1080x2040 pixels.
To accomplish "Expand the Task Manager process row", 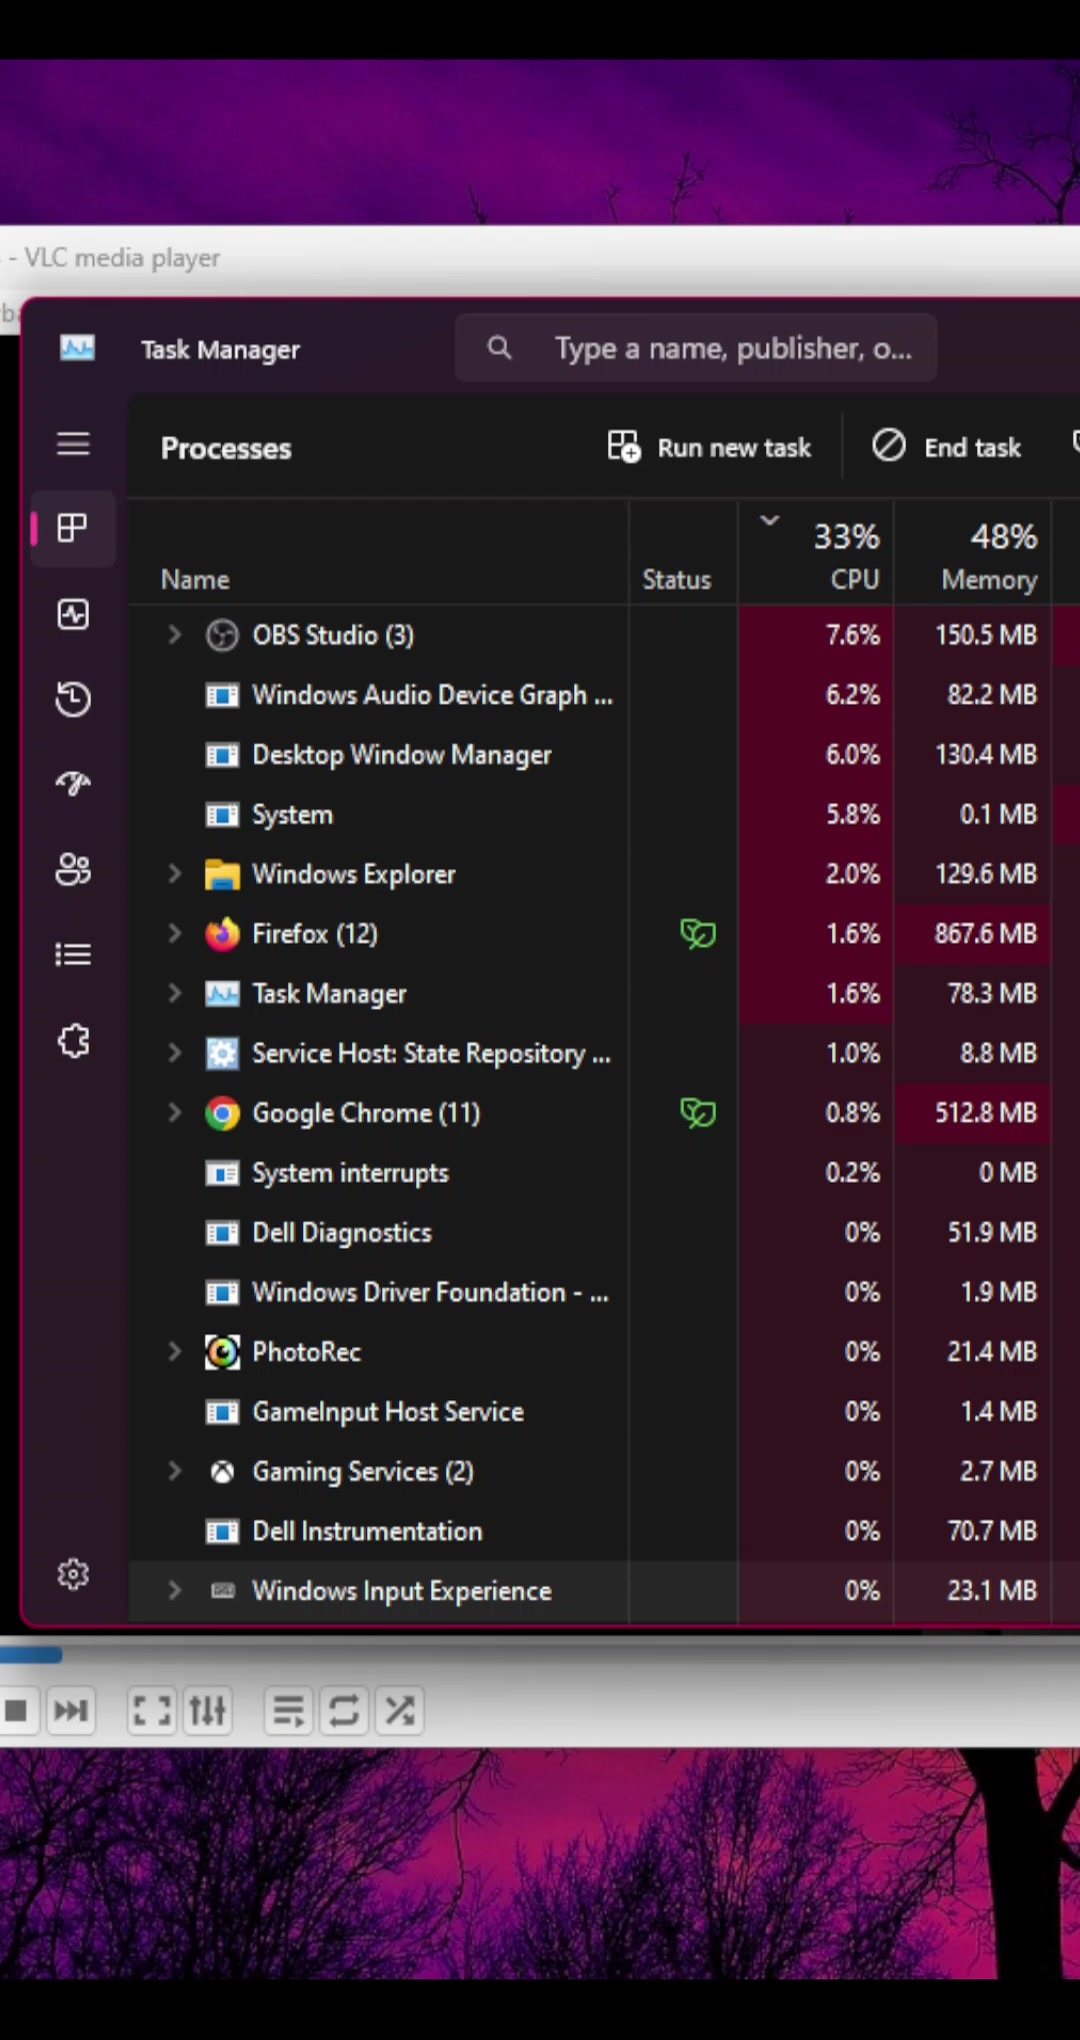I will [175, 993].
